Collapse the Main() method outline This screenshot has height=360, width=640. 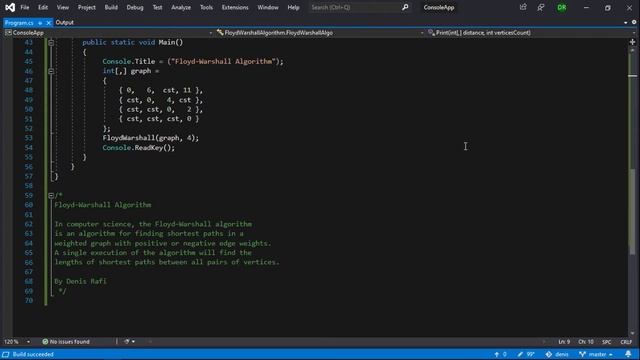[51, 42]
